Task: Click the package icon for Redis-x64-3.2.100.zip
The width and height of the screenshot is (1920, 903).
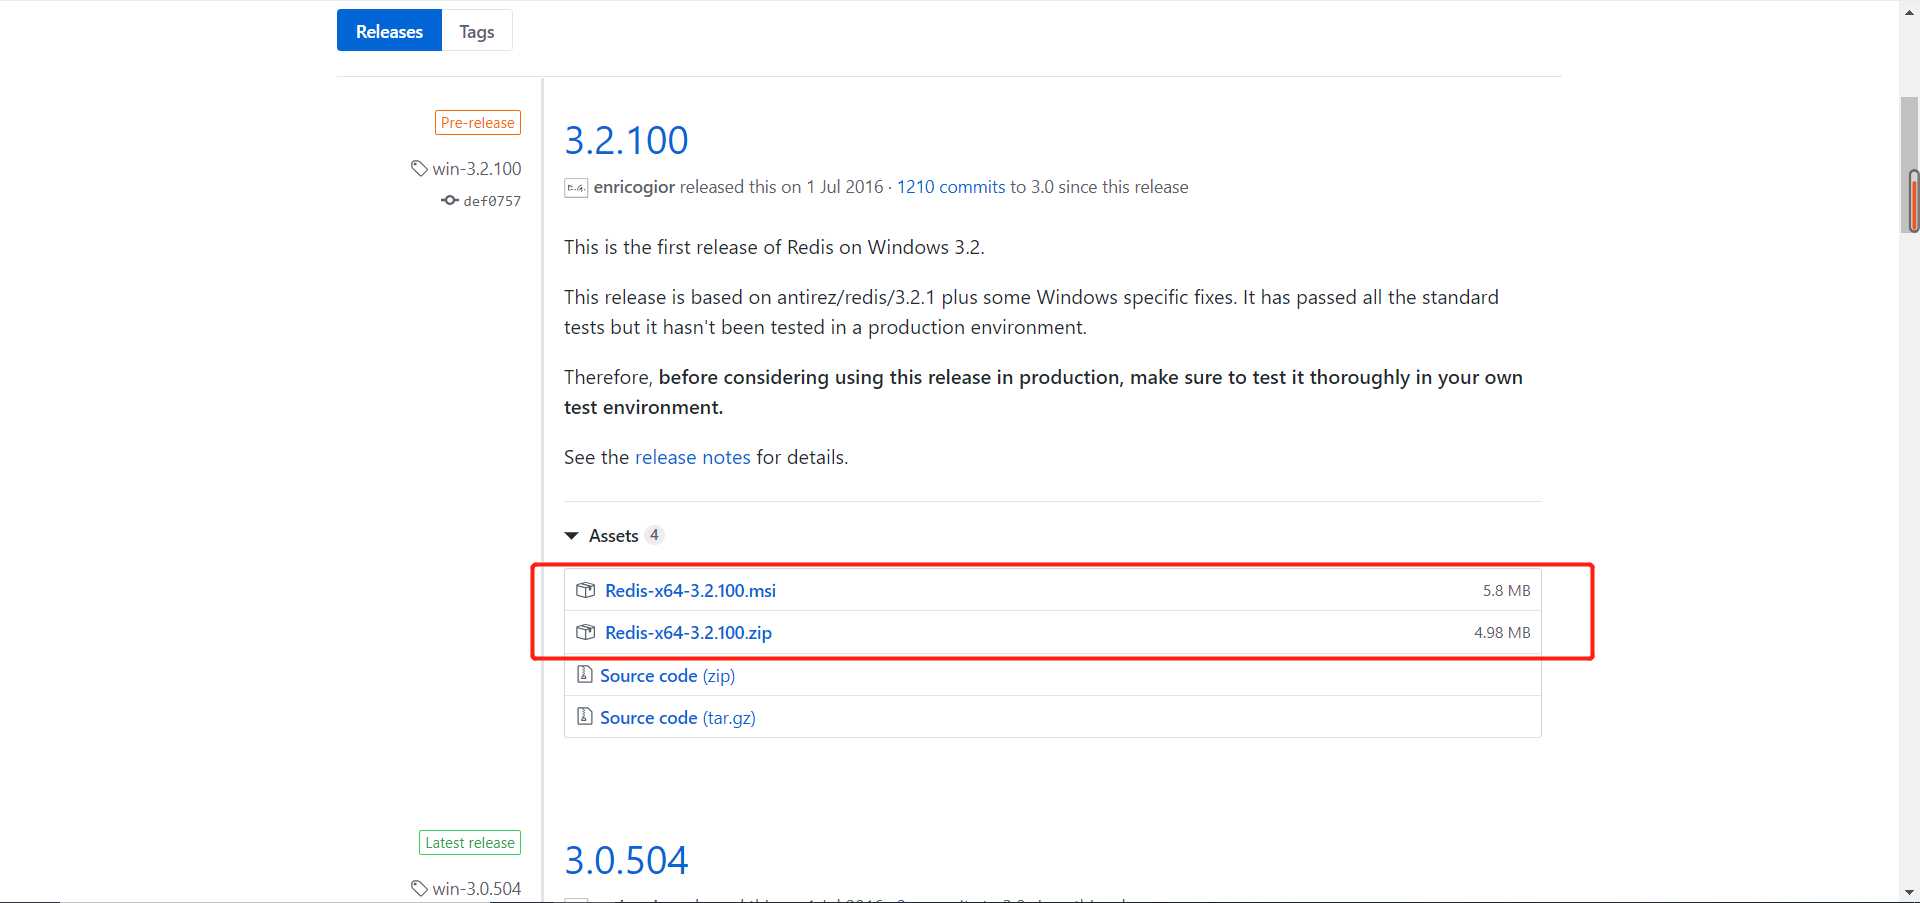Action: tap(586, 632)
